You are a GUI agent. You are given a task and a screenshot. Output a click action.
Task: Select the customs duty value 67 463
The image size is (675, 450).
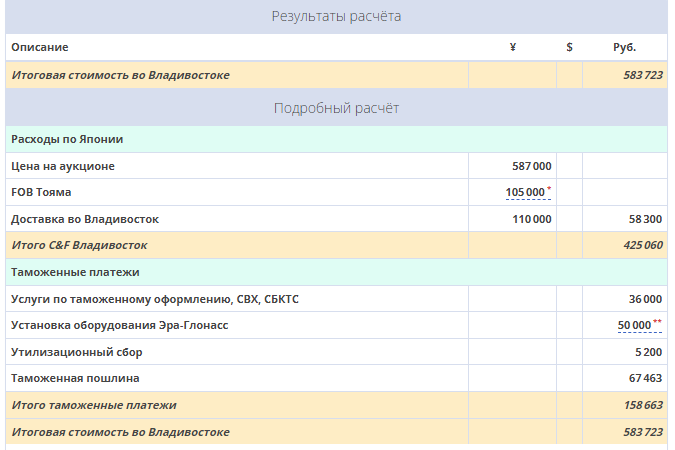(645, 379)
